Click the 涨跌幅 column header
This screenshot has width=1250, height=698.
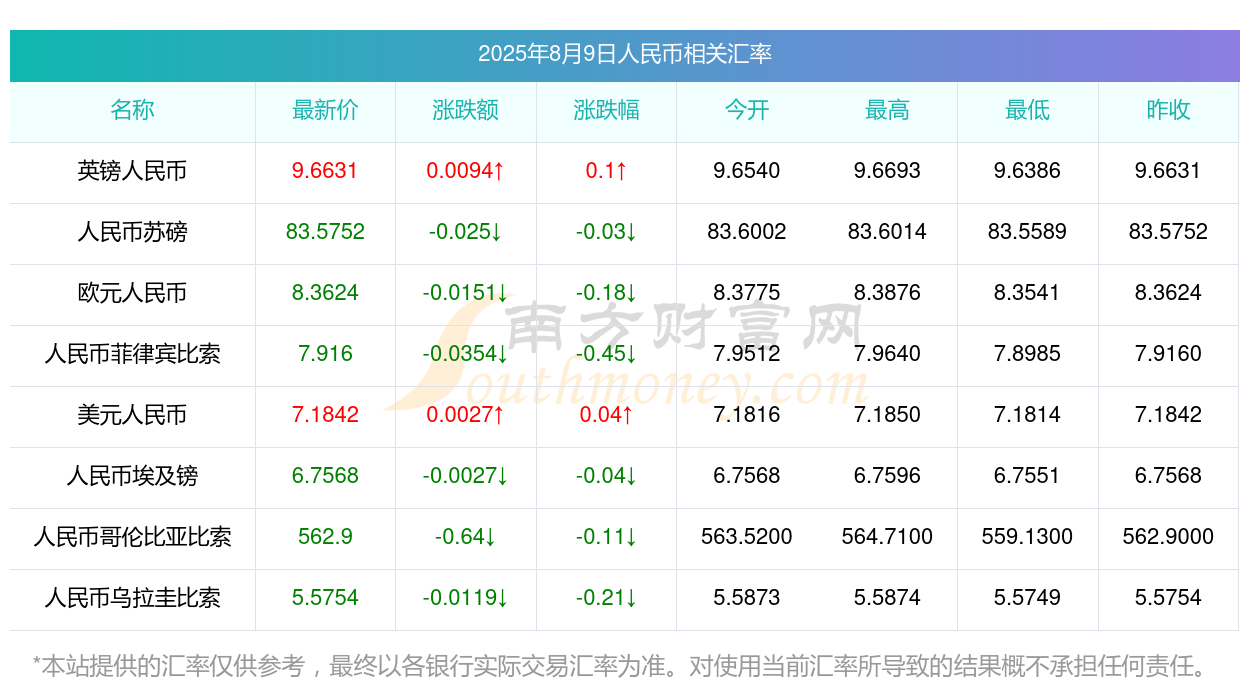pos(606,110)
